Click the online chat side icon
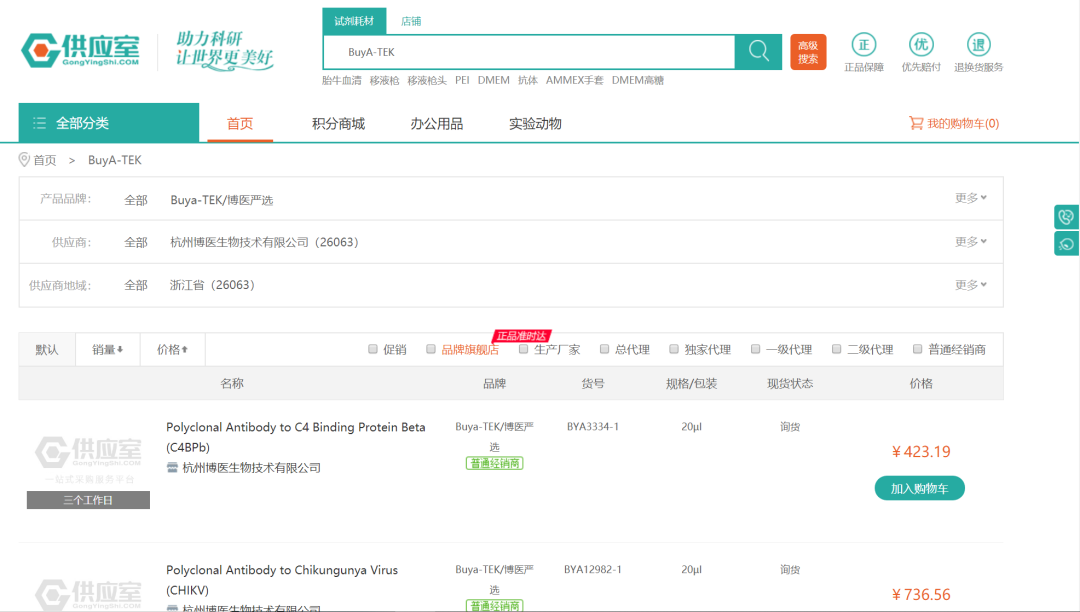This screenshot has width=1080, height=612. click(x=1066, y=244)
